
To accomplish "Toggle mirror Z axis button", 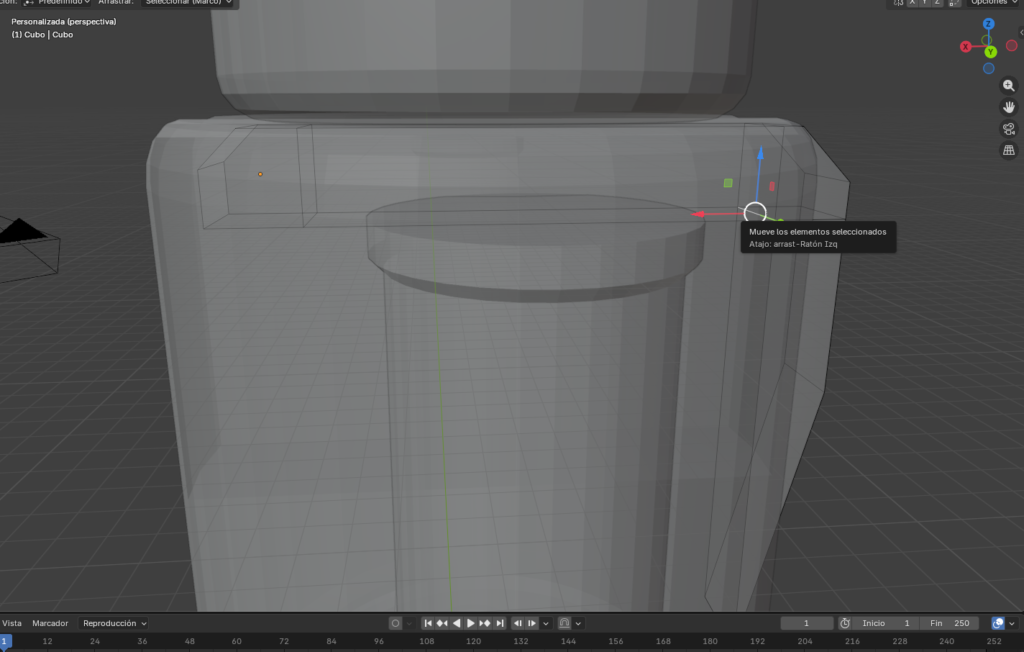I will (x=937, y=3).
